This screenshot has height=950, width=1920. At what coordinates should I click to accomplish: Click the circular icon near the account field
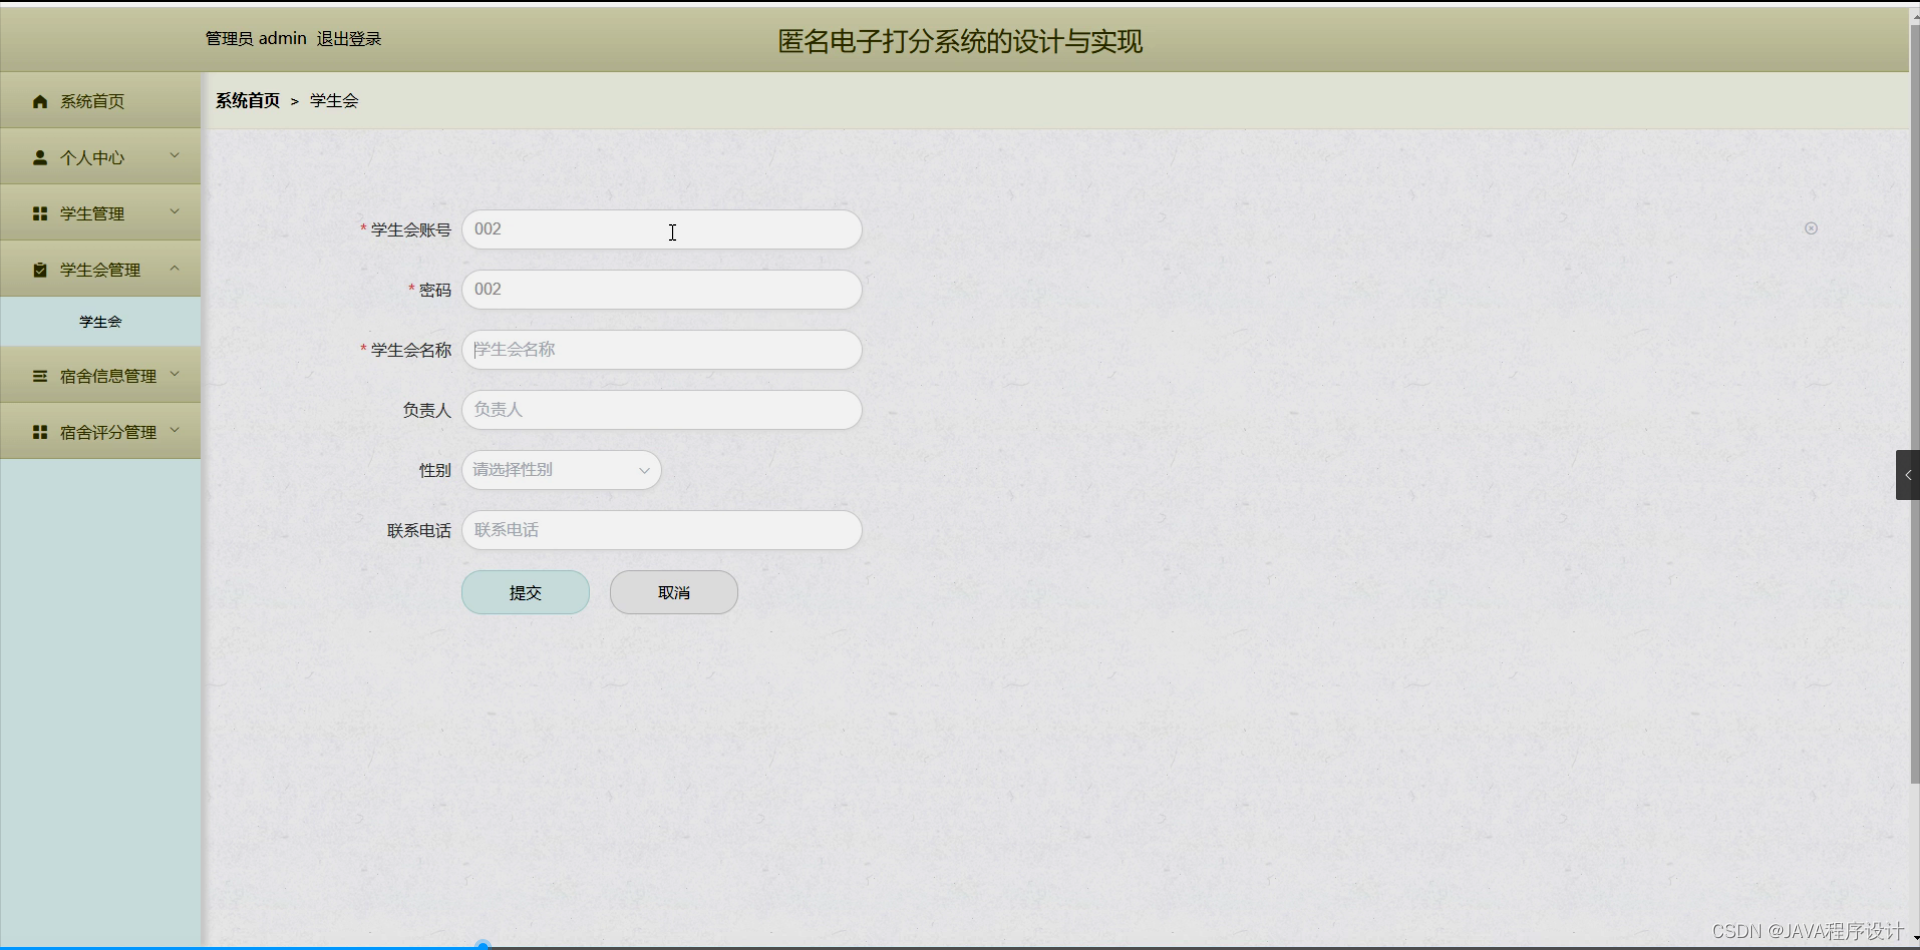coord(1811,228)
